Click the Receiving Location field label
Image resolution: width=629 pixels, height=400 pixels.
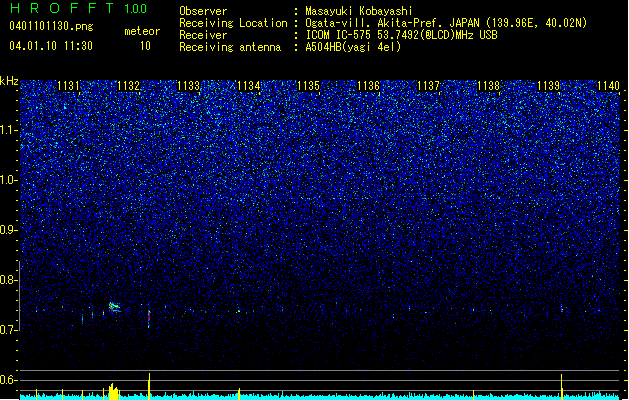tap(233, 23)
